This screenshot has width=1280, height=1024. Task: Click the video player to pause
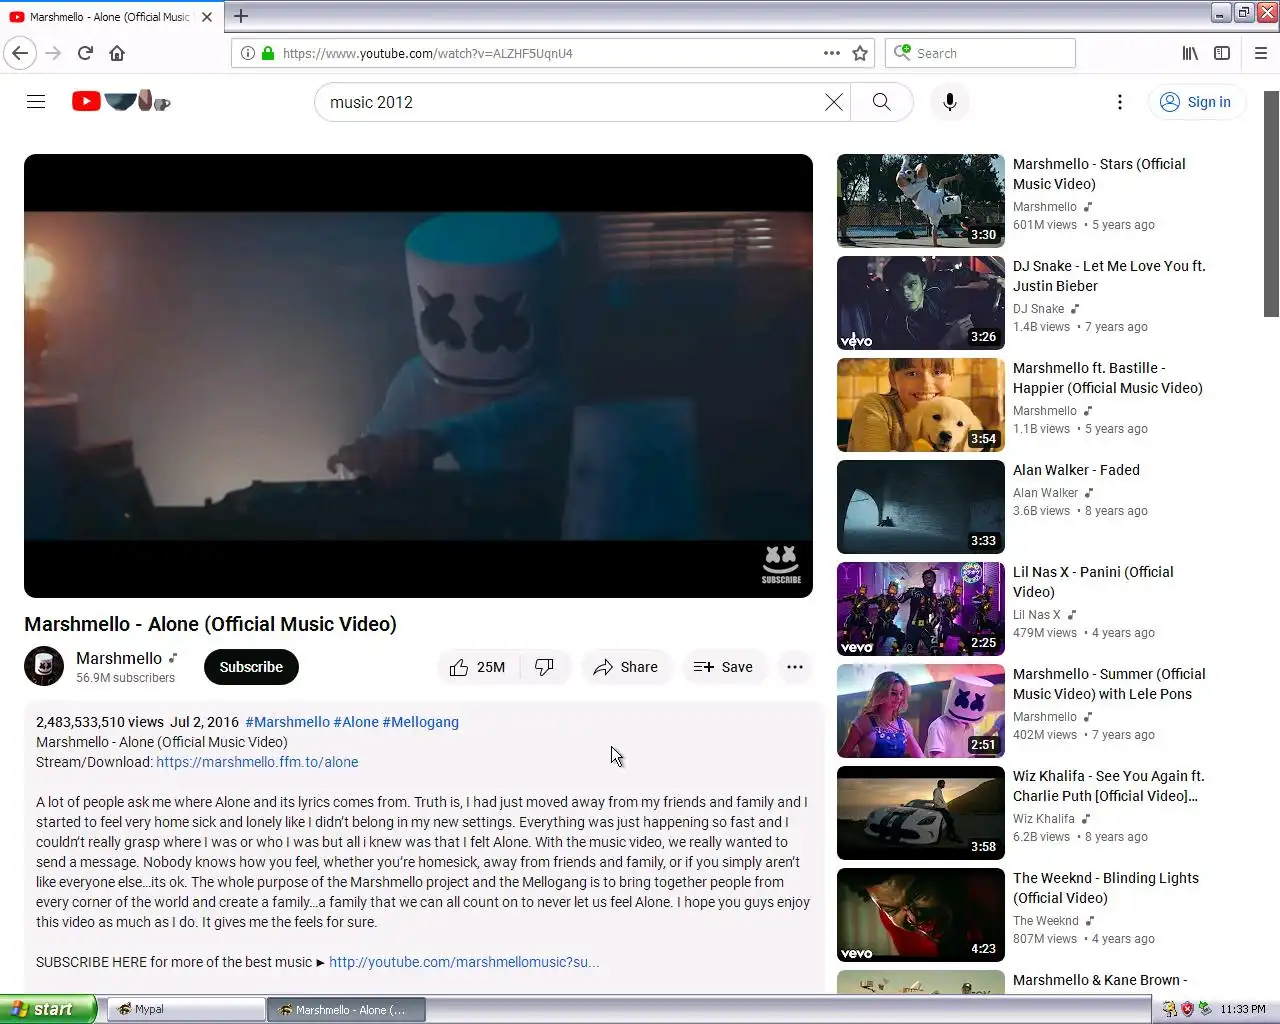pos(418,376)
